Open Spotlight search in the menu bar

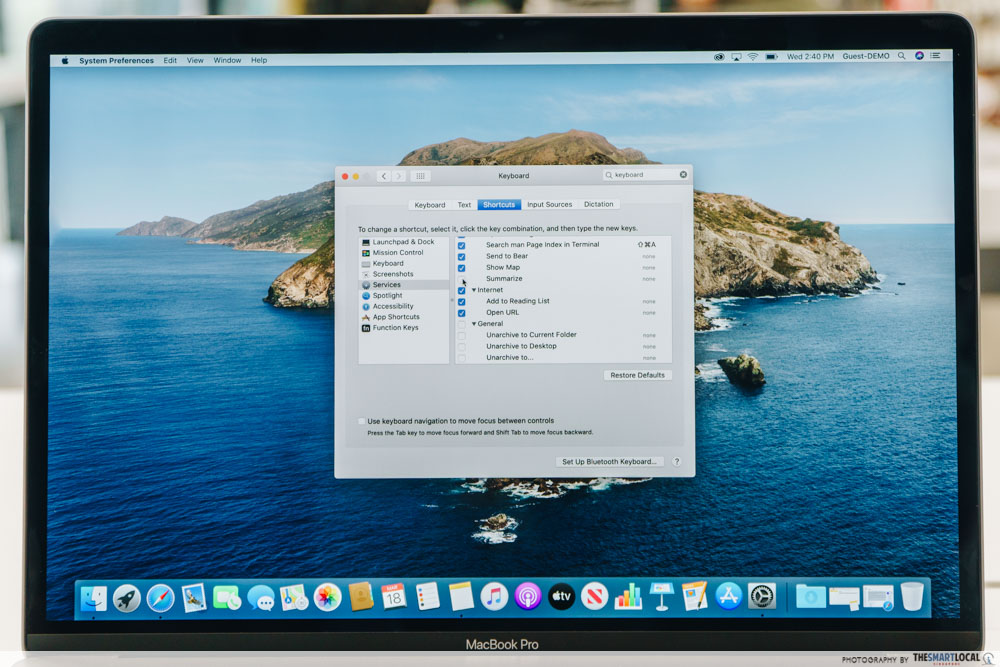(x=901, y=57)
